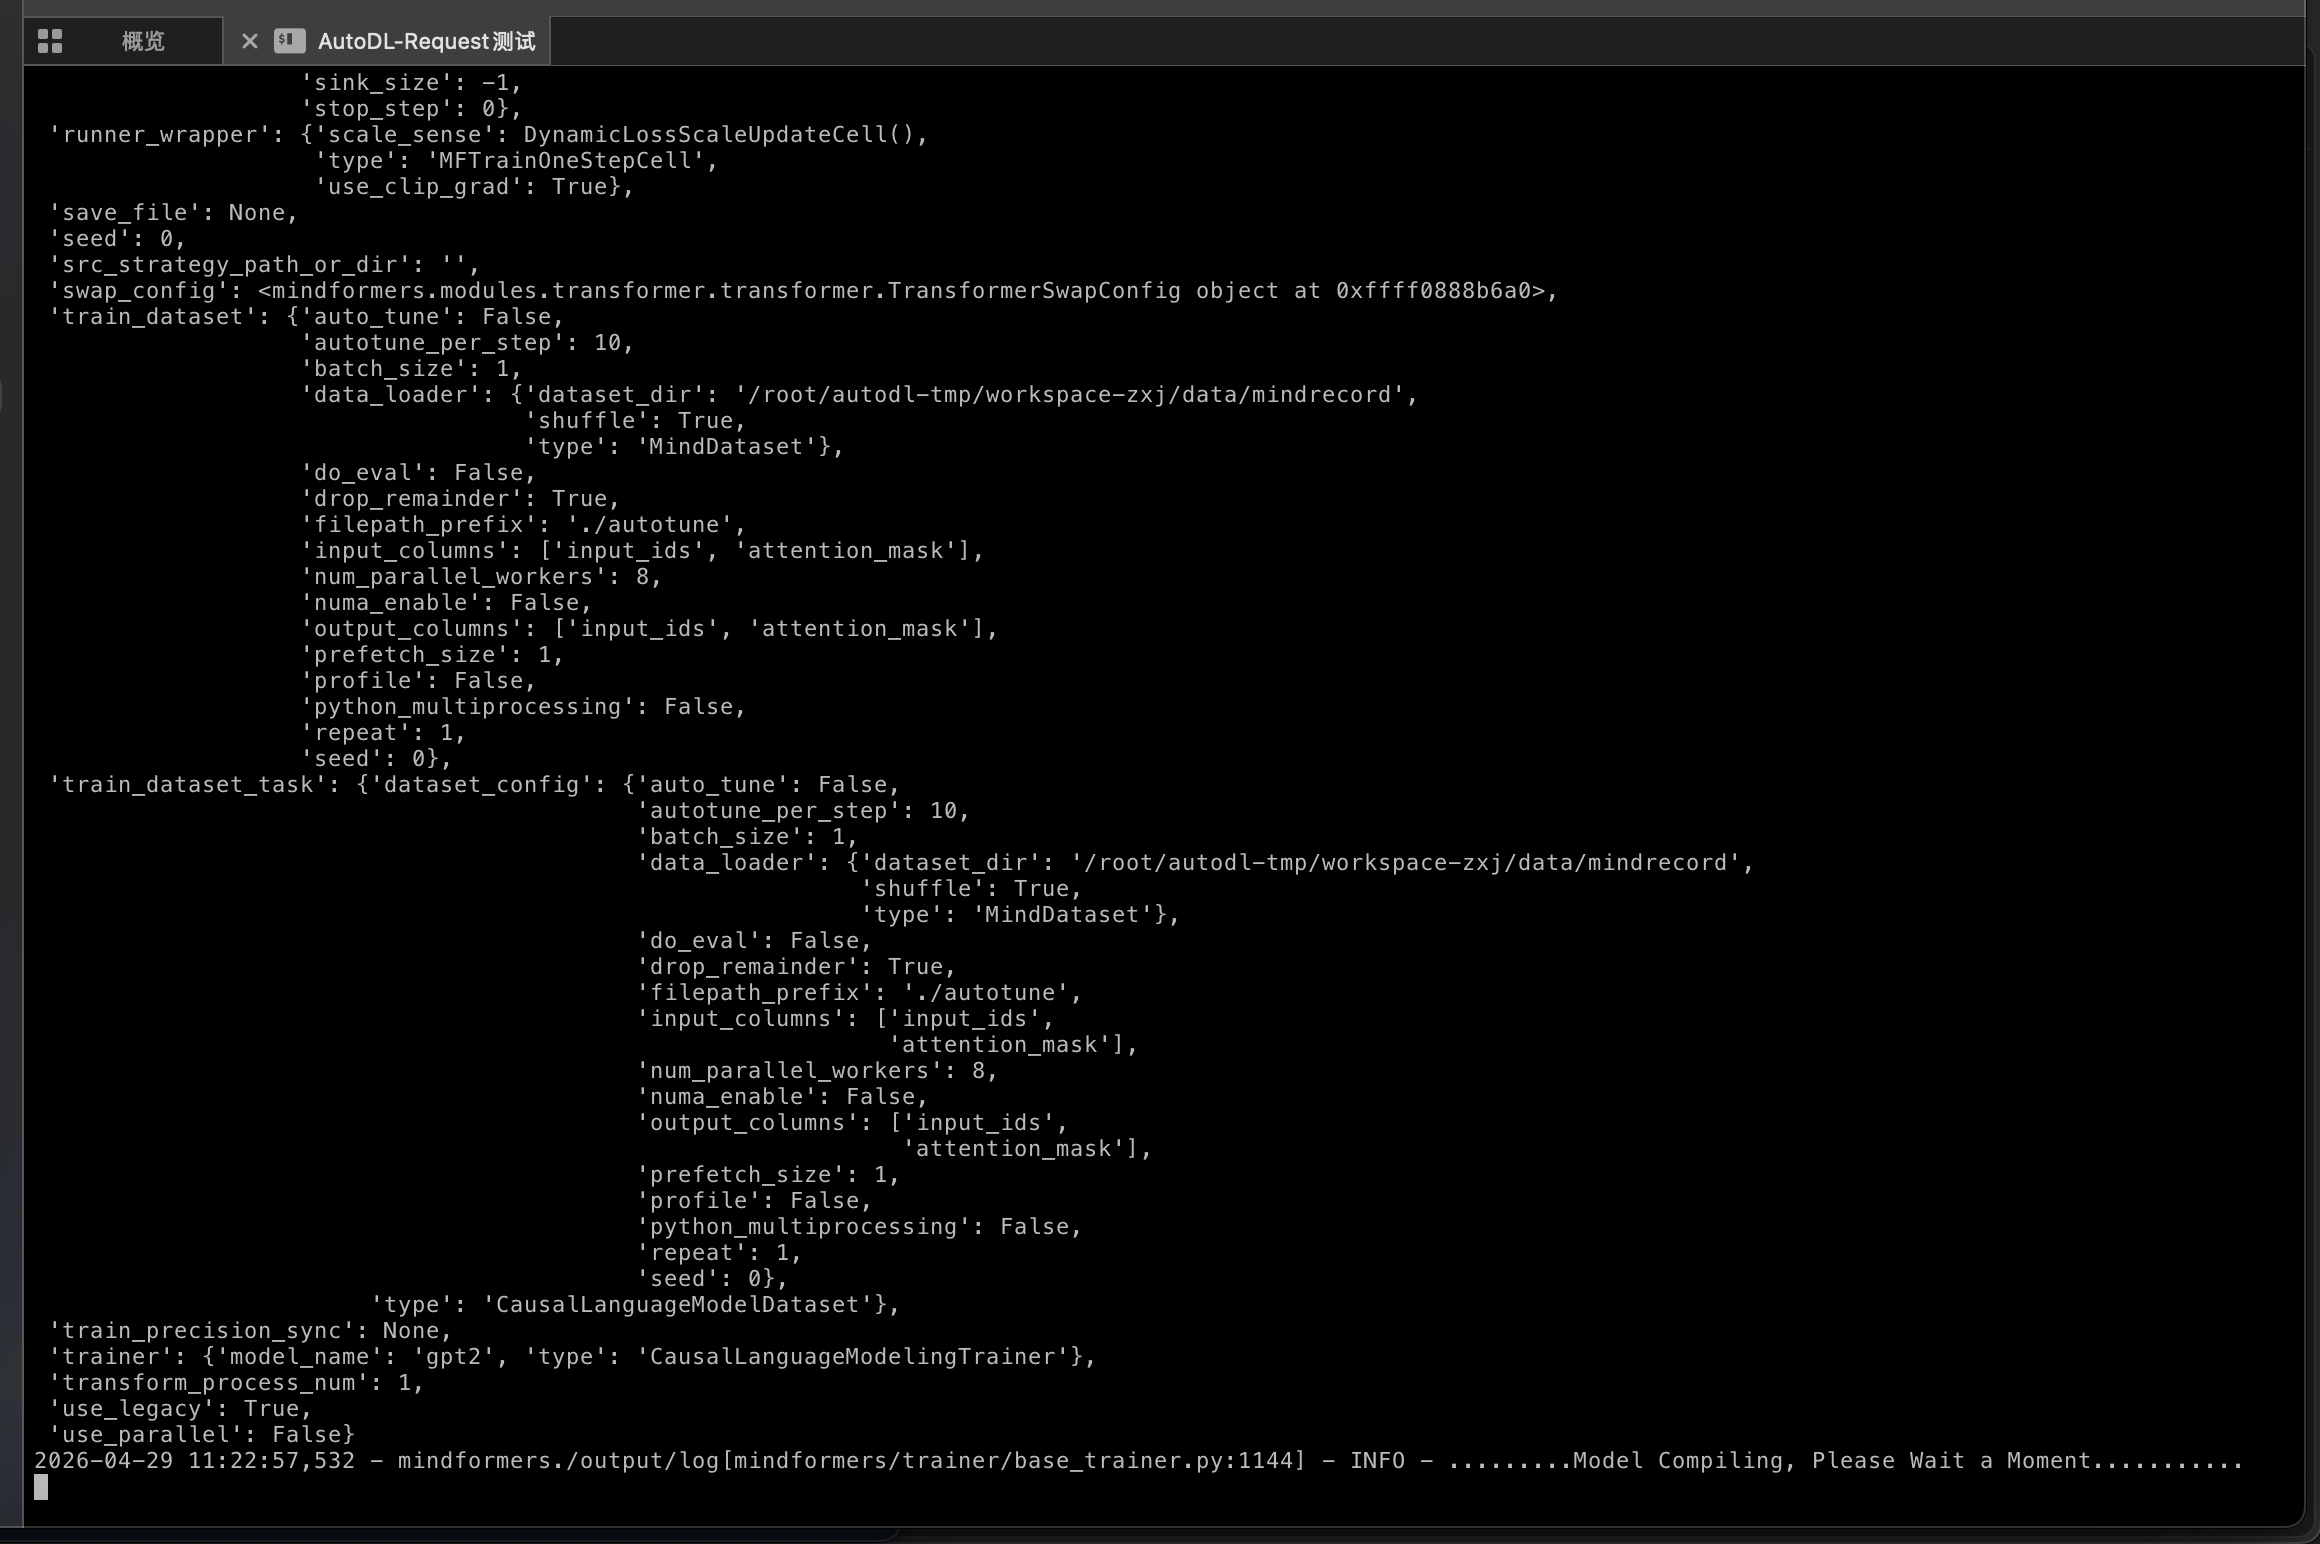
Task: Select the AutoDL-Request测试 tab label
Action: 426,41
